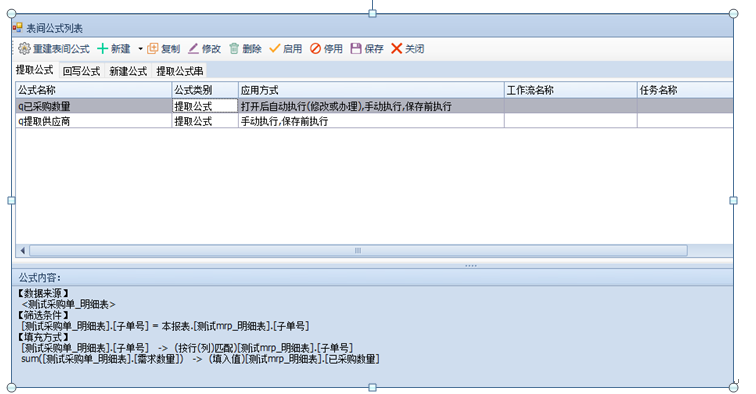The width and height of the screenshot is (756, 394).
Task: Click the 复制 copy icon
Action: (x=152, y=49)
